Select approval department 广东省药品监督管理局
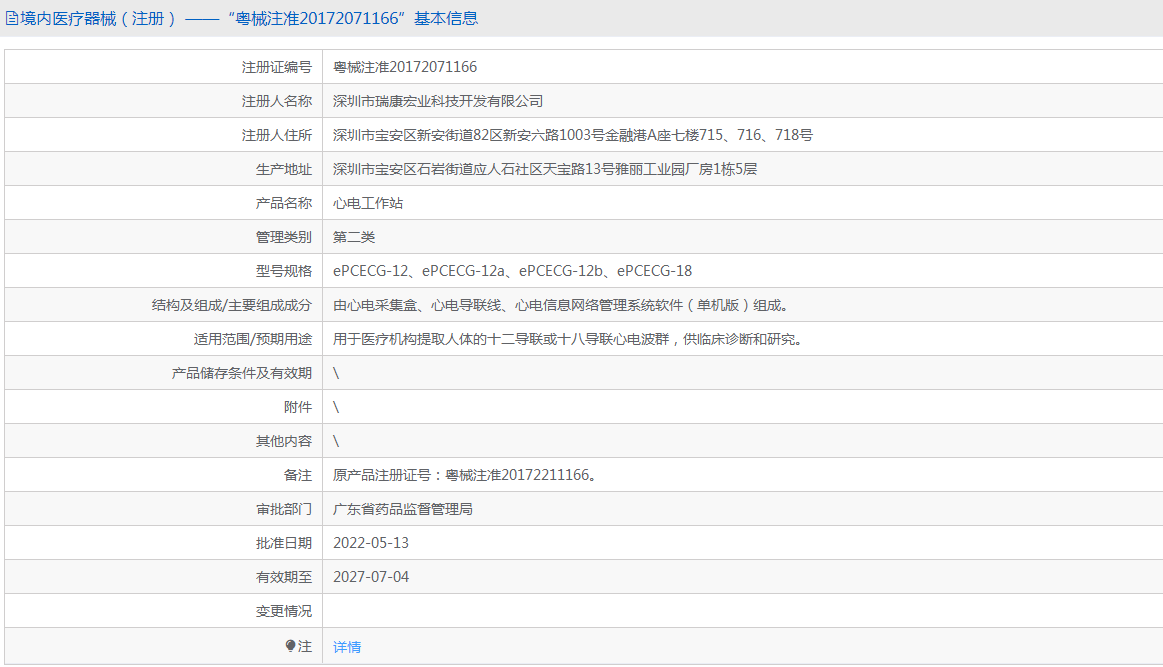 click(403, 509)
